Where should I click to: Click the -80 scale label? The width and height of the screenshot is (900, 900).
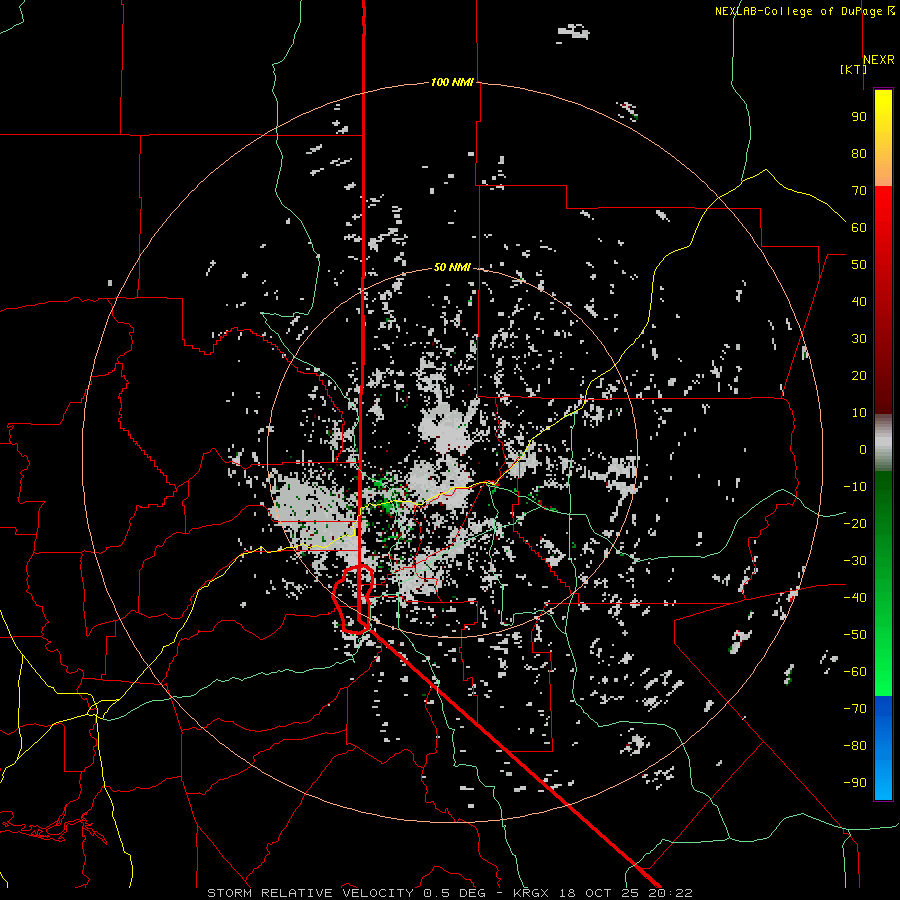(x=855, y=746)
